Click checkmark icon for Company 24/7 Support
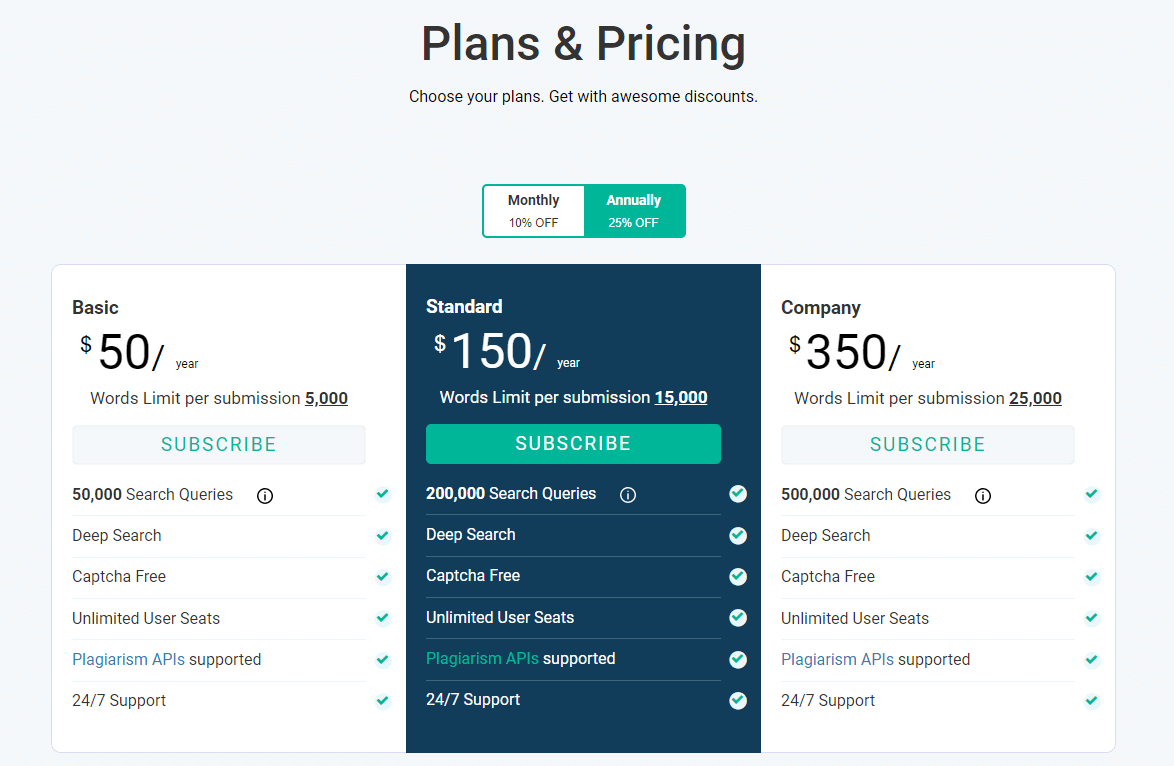1174x766 pixels. coord(1092,701)
